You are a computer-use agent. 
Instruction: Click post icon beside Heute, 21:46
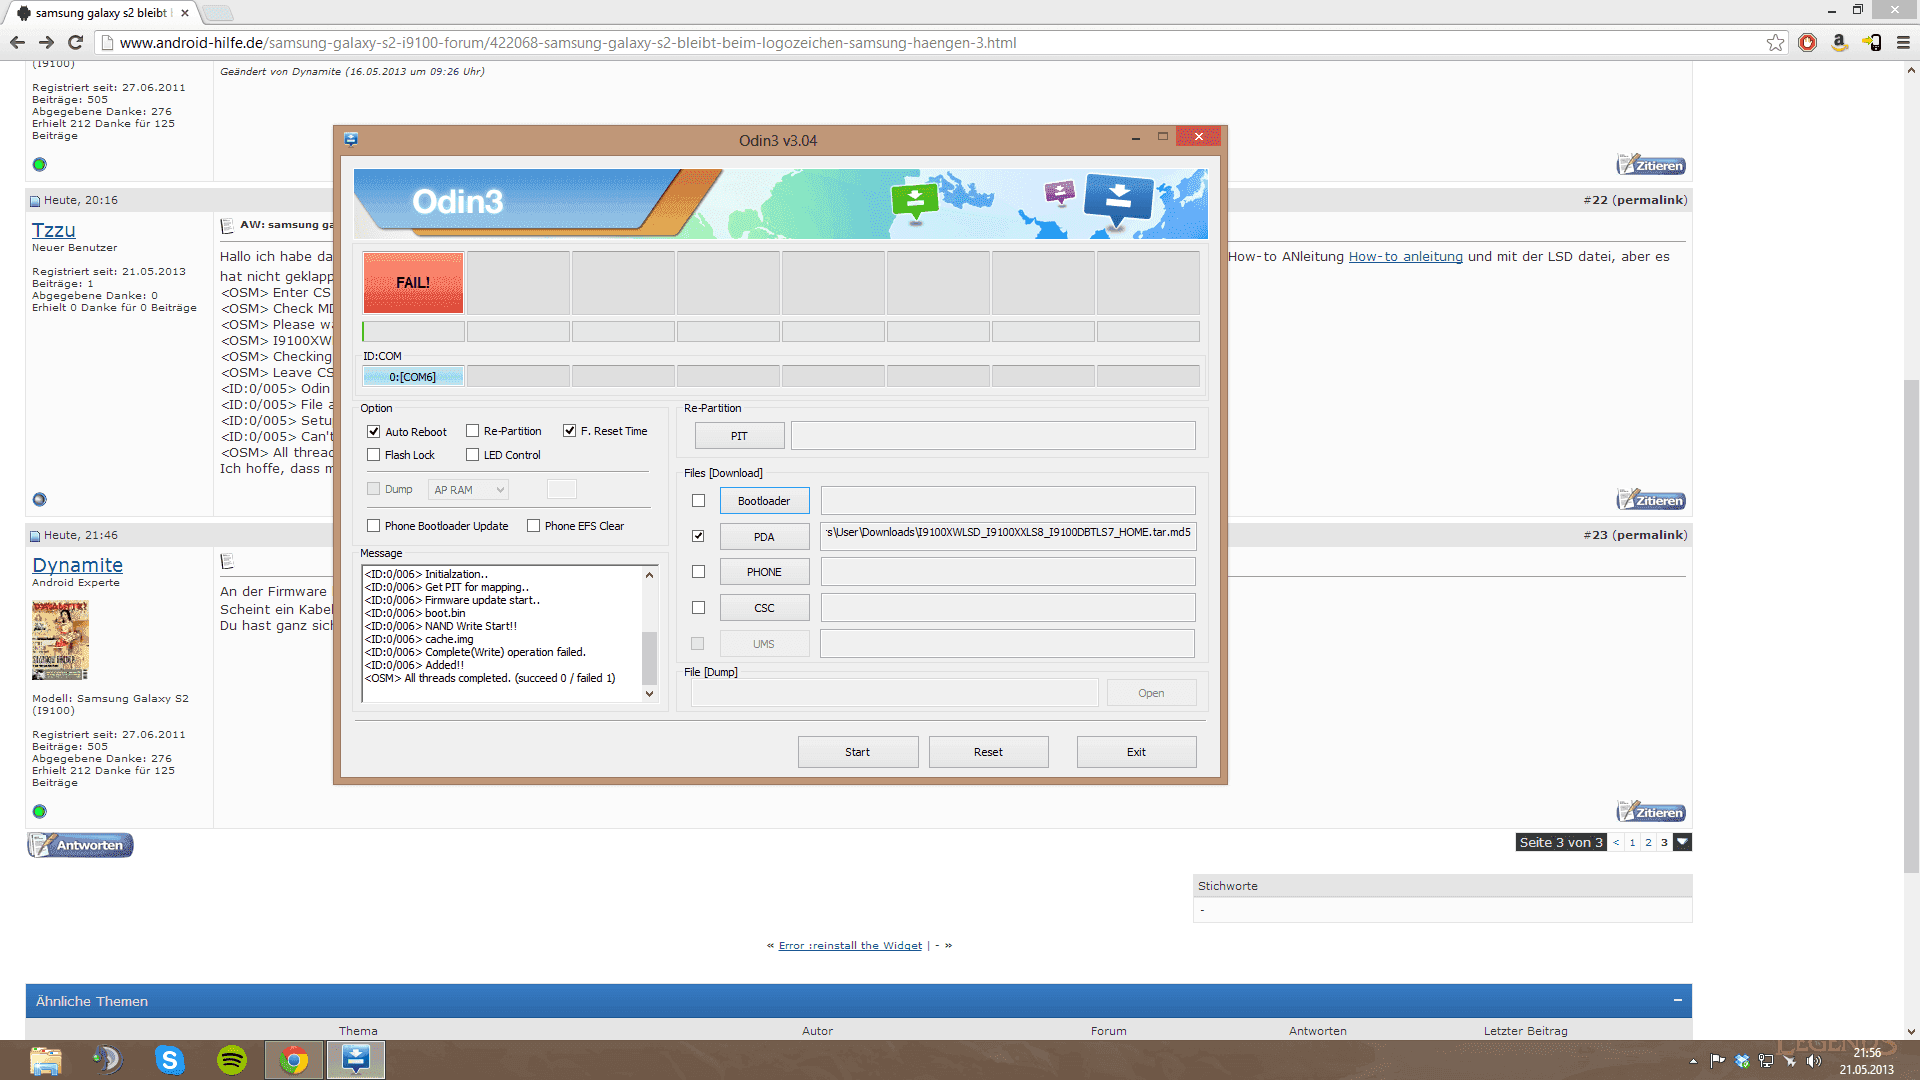[x=35, y=536]
